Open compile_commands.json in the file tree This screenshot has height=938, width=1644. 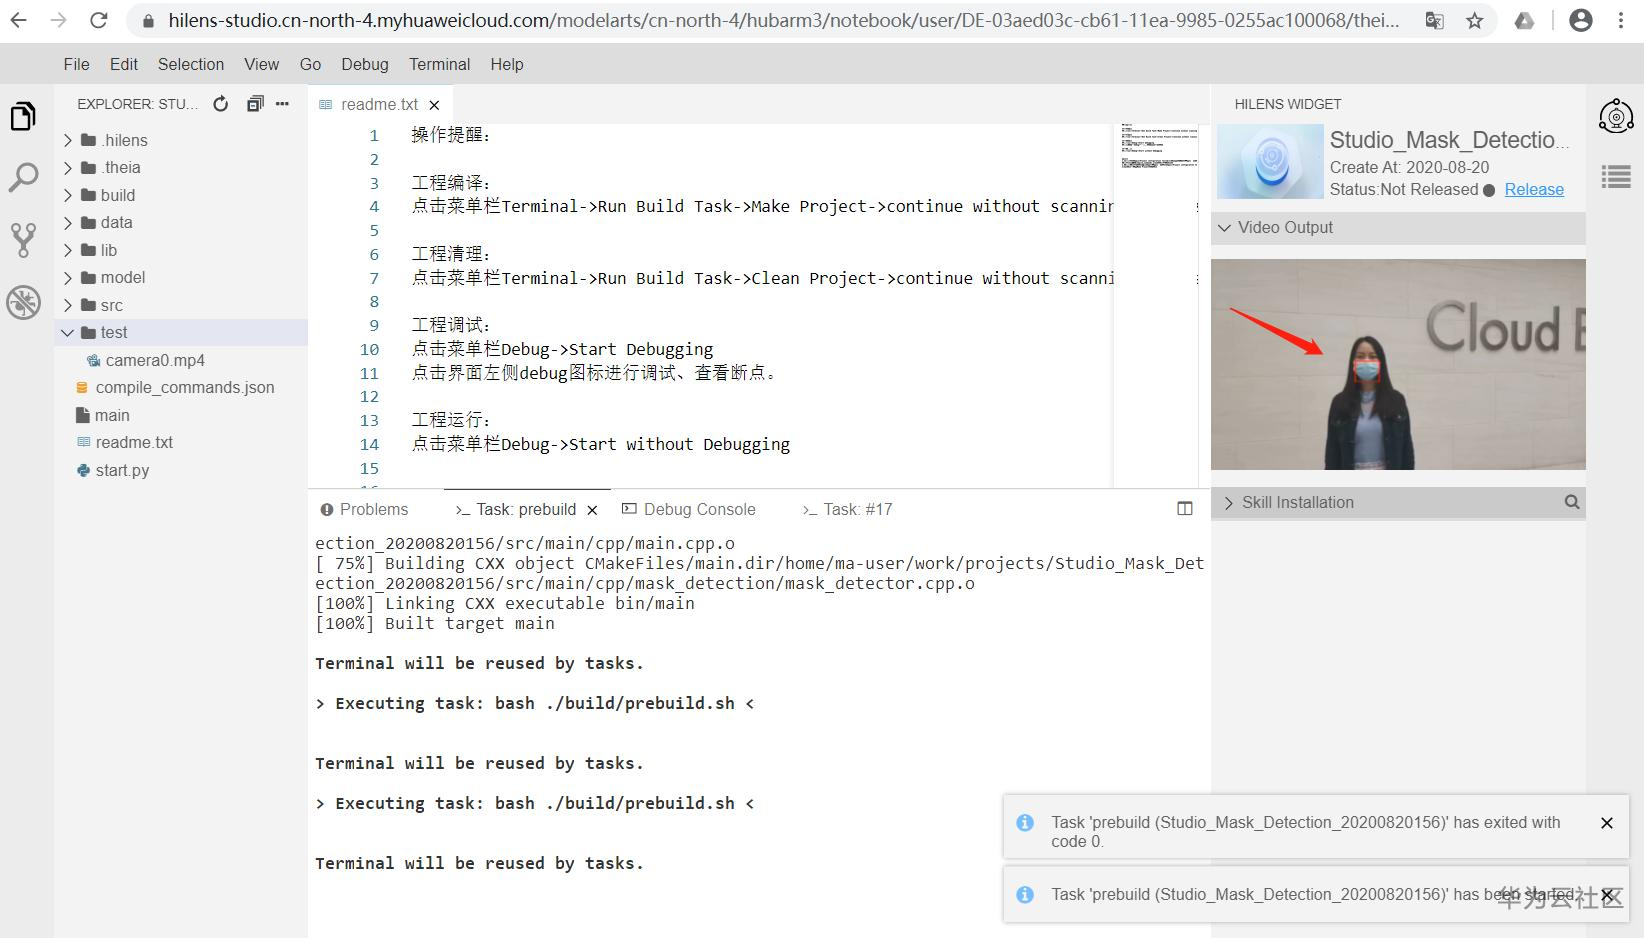[x=185, y=387]
